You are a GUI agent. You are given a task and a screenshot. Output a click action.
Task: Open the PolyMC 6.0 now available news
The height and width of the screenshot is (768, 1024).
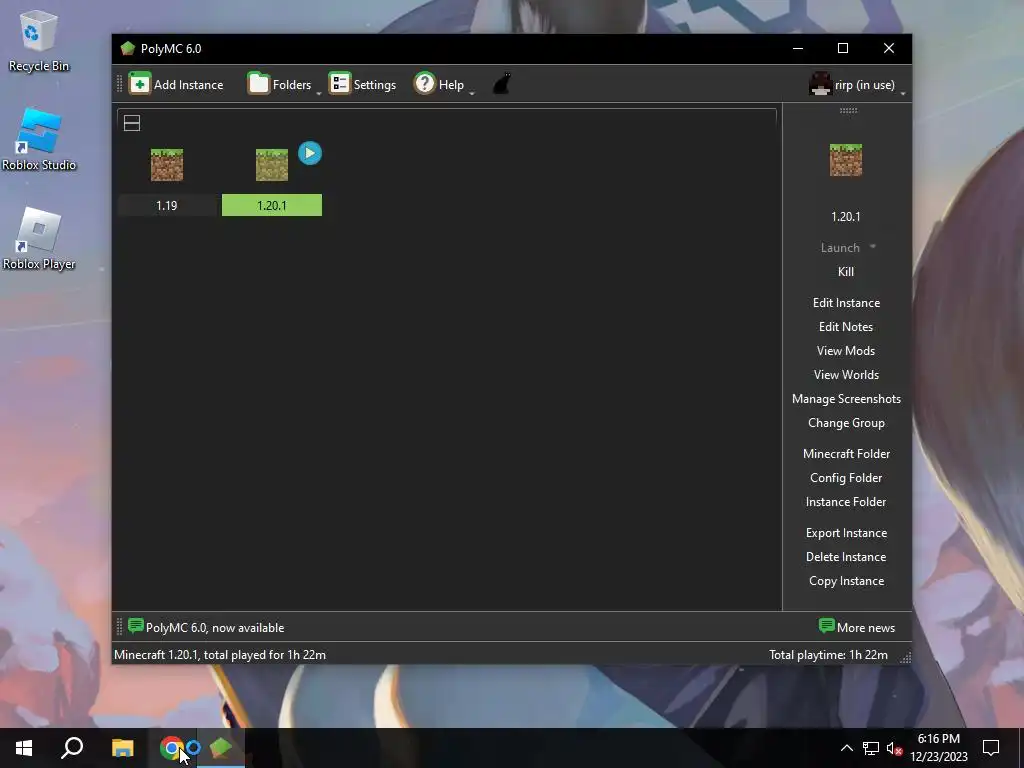[x=206, y=628]
